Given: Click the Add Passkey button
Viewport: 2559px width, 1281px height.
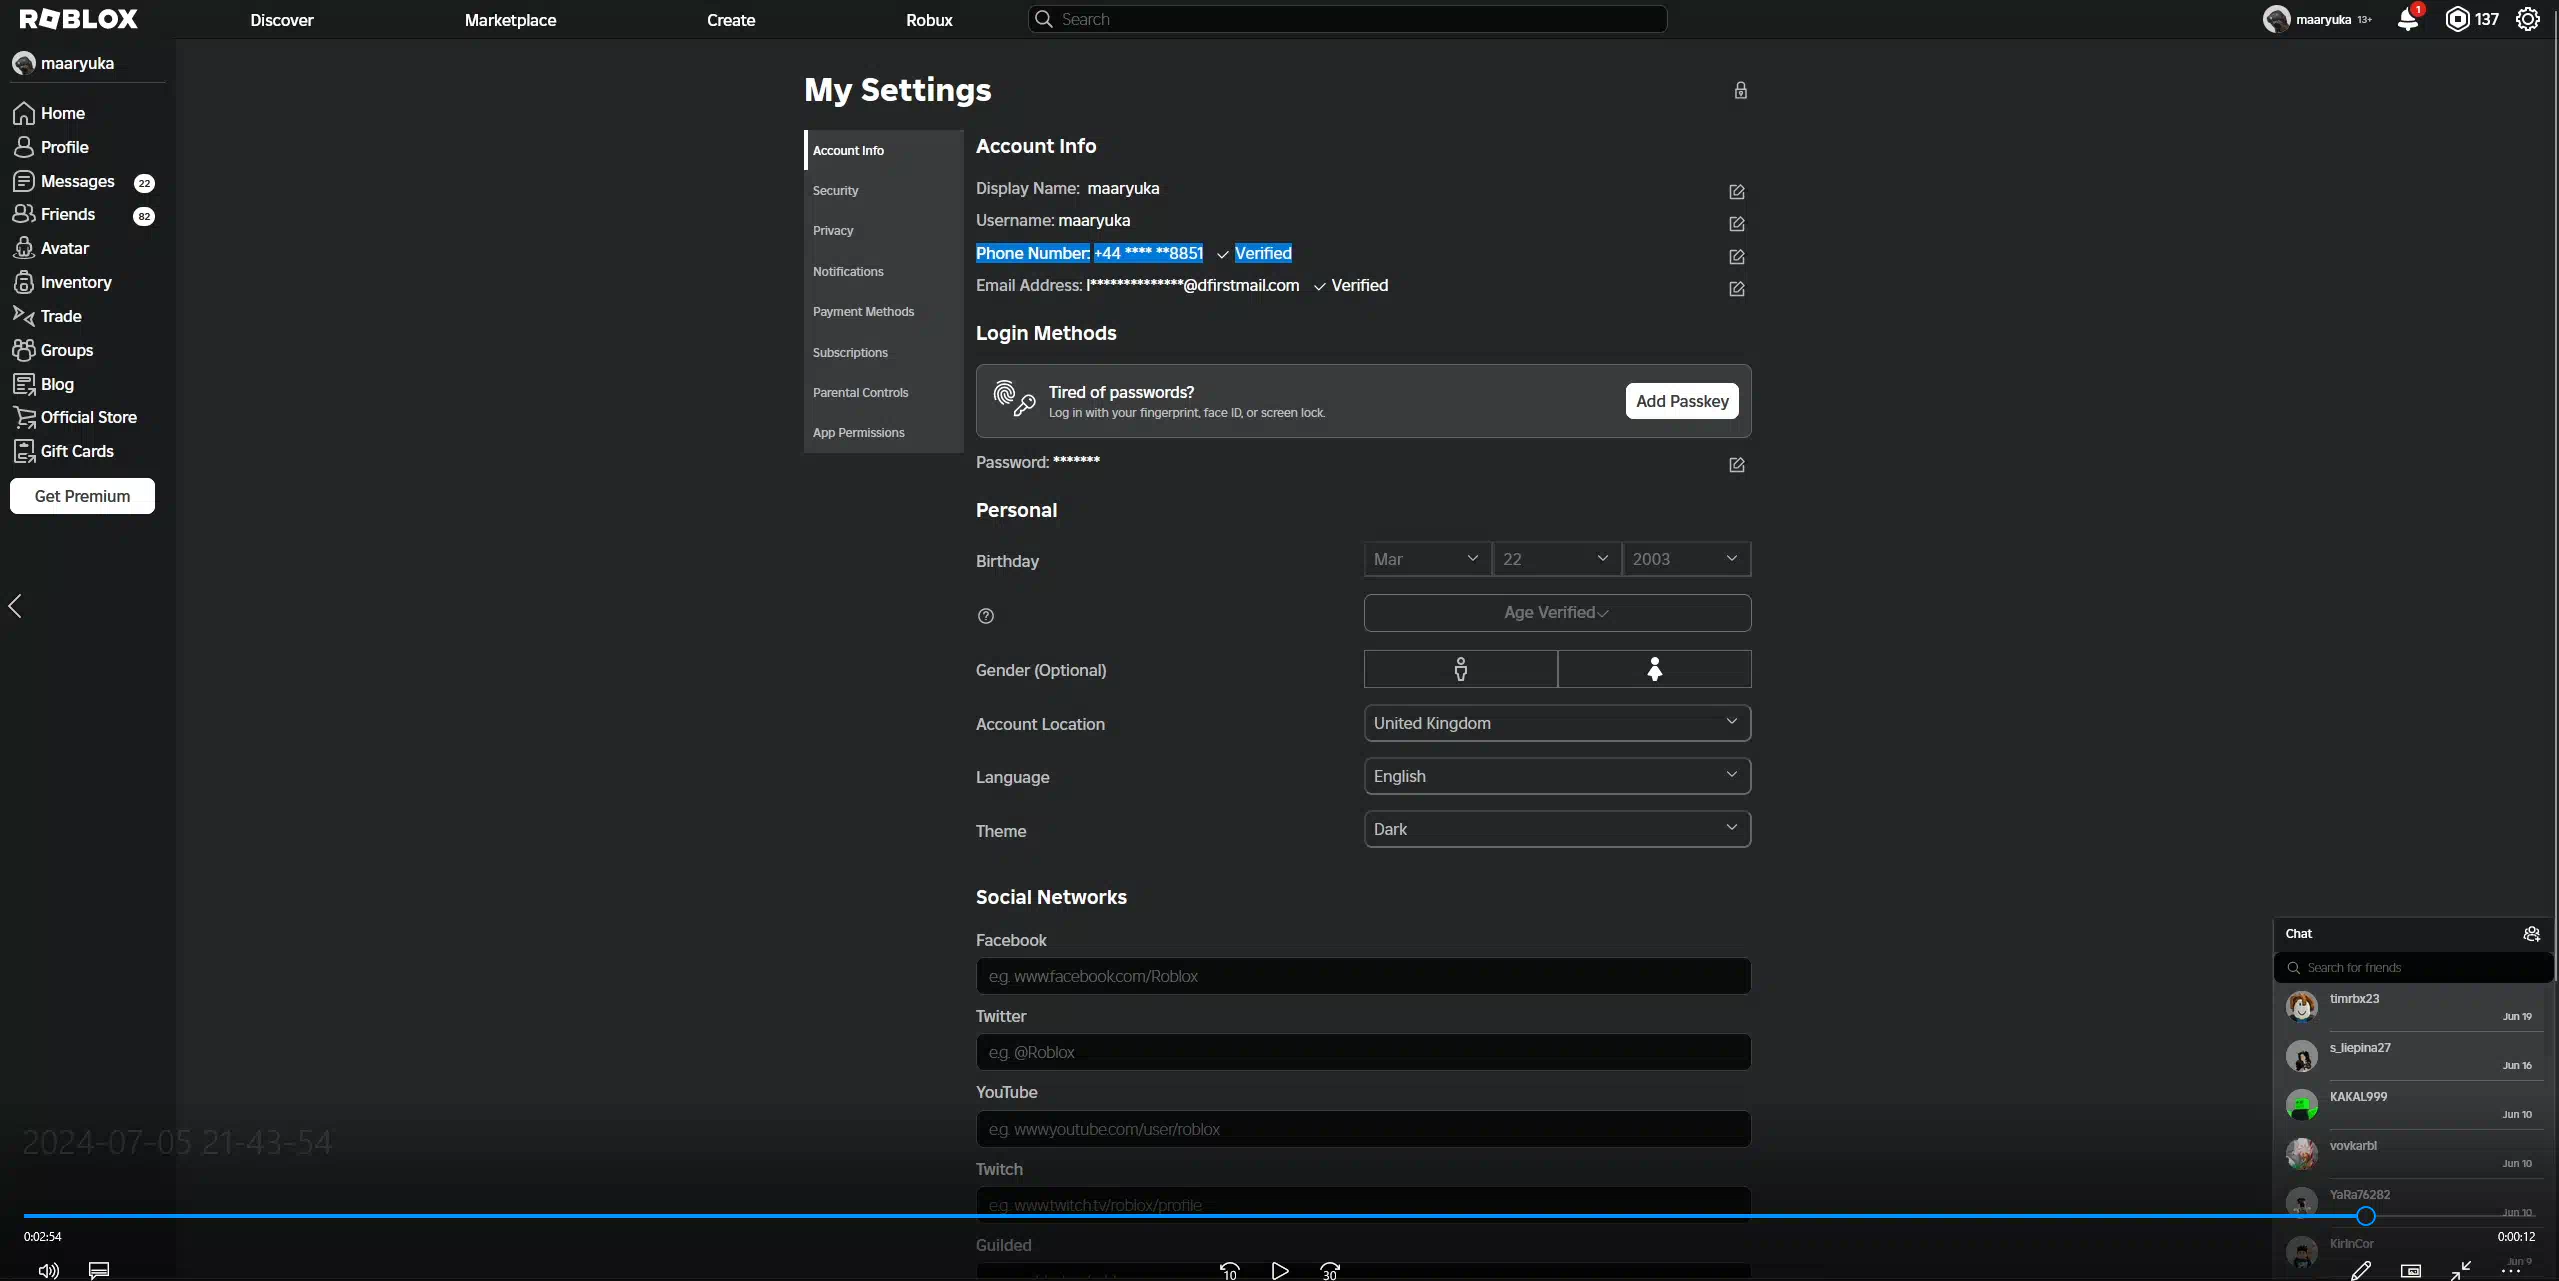Looking at the screenshot, I should [1682, 401].
